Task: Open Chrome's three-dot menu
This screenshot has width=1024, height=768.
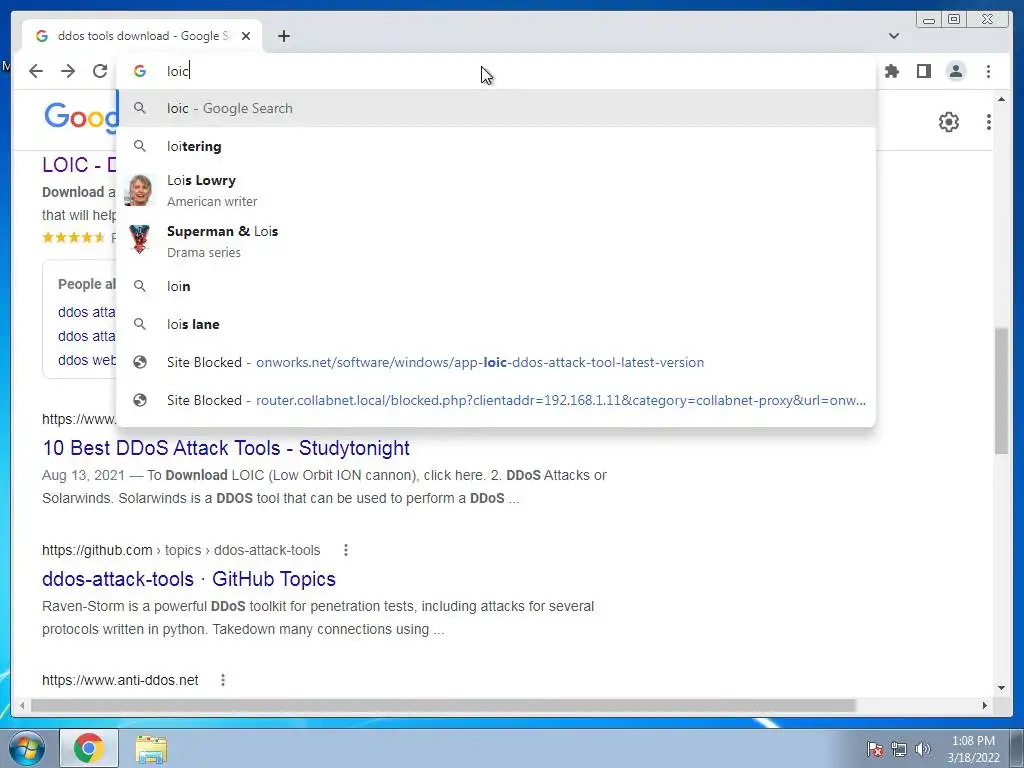Action: click(988, 71)
